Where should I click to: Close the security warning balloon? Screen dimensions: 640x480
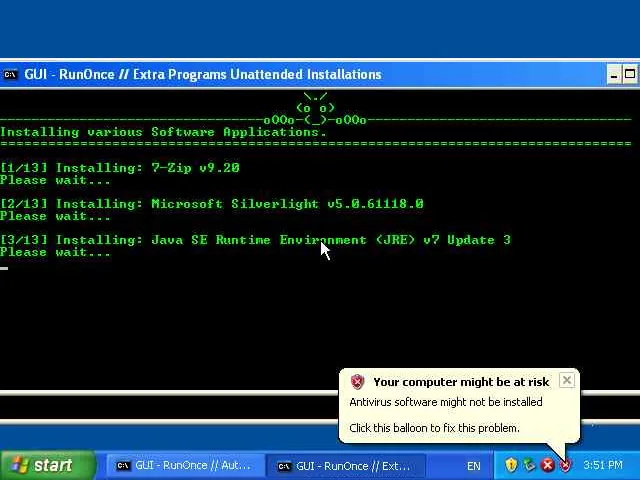(567, 380)
